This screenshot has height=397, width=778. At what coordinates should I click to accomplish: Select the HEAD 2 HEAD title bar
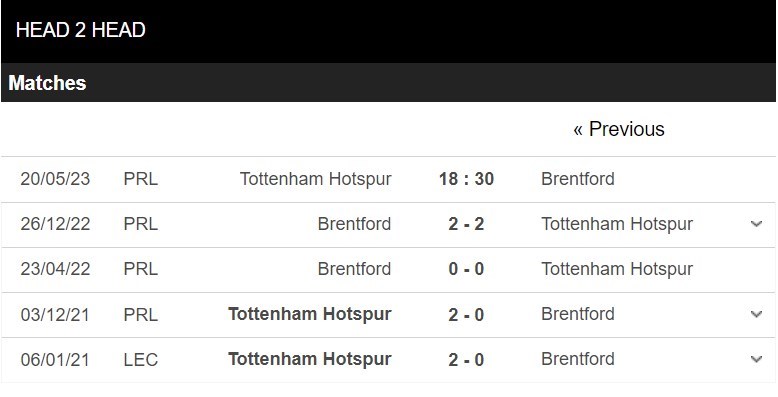(x=389, y=31)
